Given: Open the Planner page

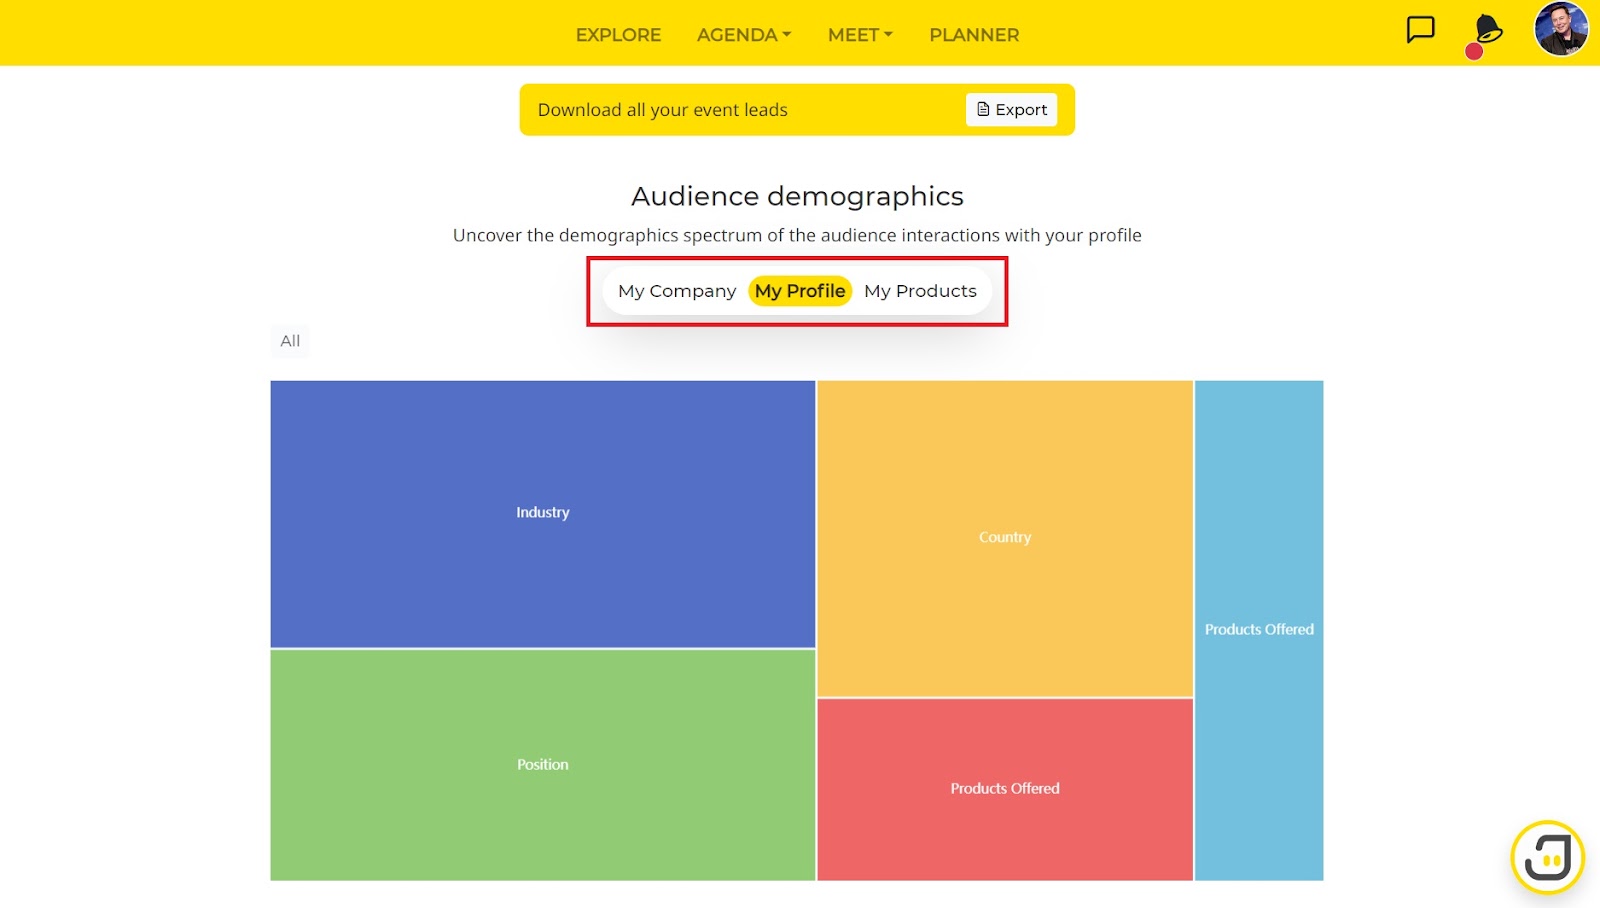Looking at the screenshot, I should 974,35.
